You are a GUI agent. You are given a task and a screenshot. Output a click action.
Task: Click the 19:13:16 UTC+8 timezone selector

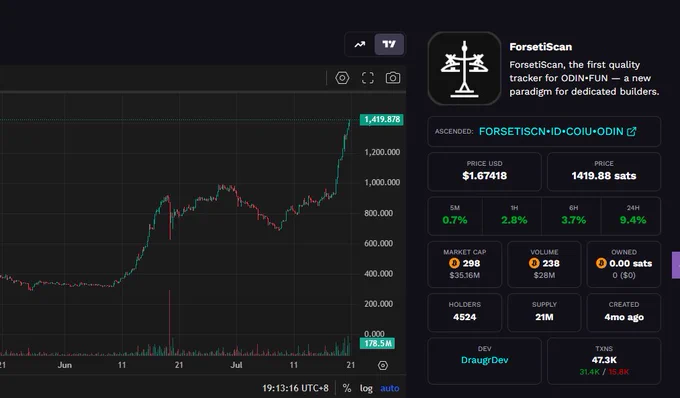tap(295, 388)
